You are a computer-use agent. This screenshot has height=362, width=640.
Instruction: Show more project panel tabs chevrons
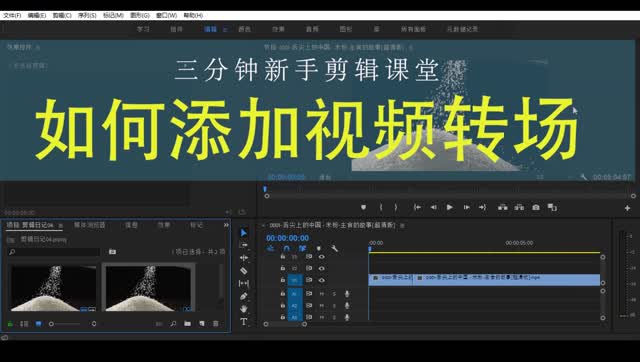[x=226, y=225]
